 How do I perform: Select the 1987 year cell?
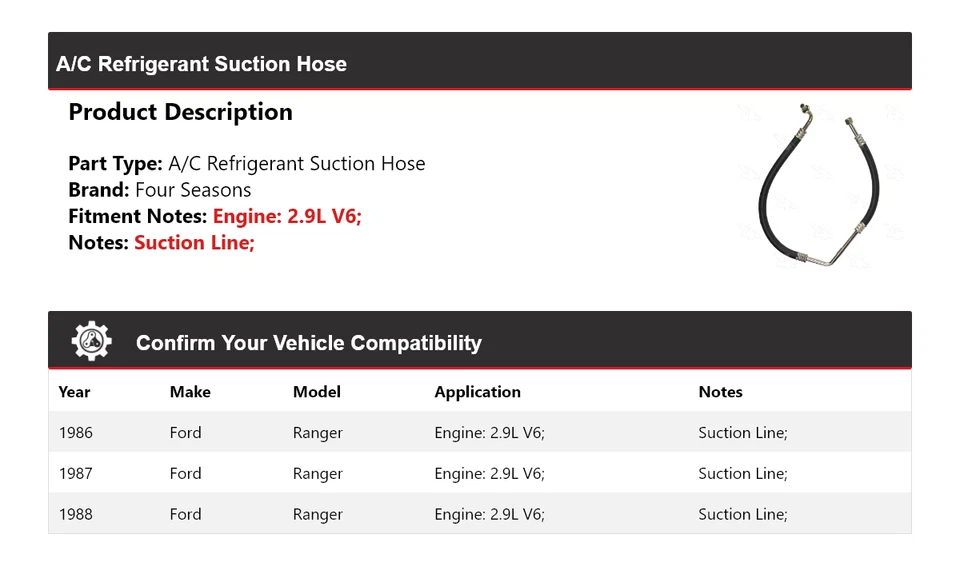75,474
